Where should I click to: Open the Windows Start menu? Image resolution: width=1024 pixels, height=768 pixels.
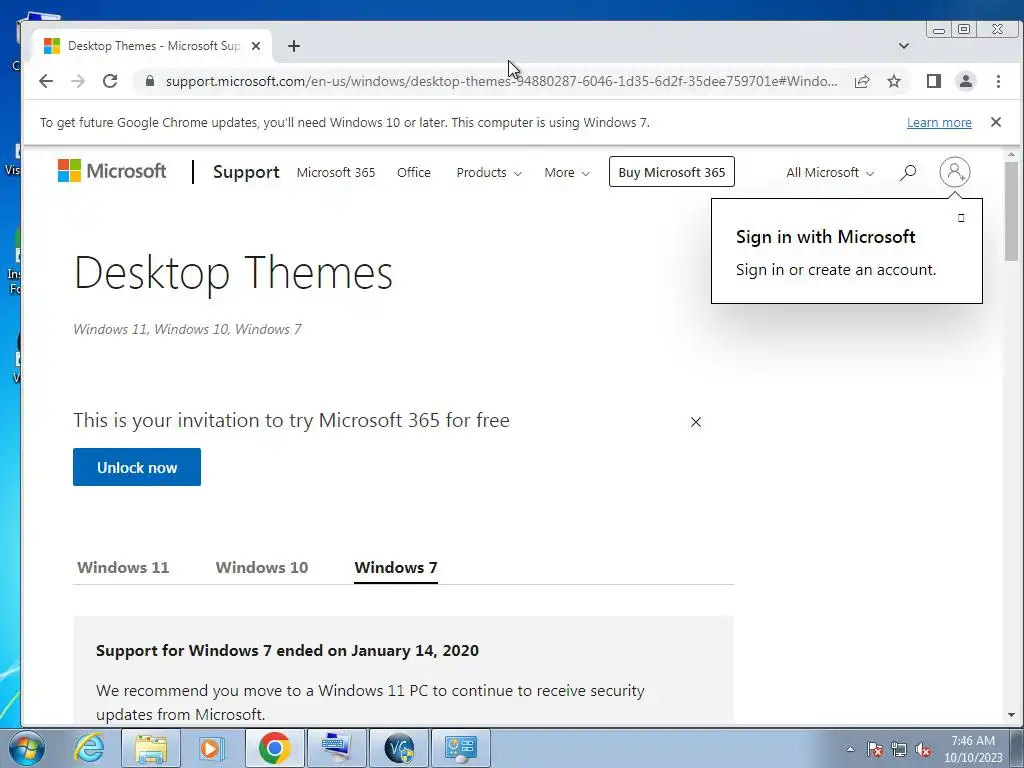click(x=26, y=748)
